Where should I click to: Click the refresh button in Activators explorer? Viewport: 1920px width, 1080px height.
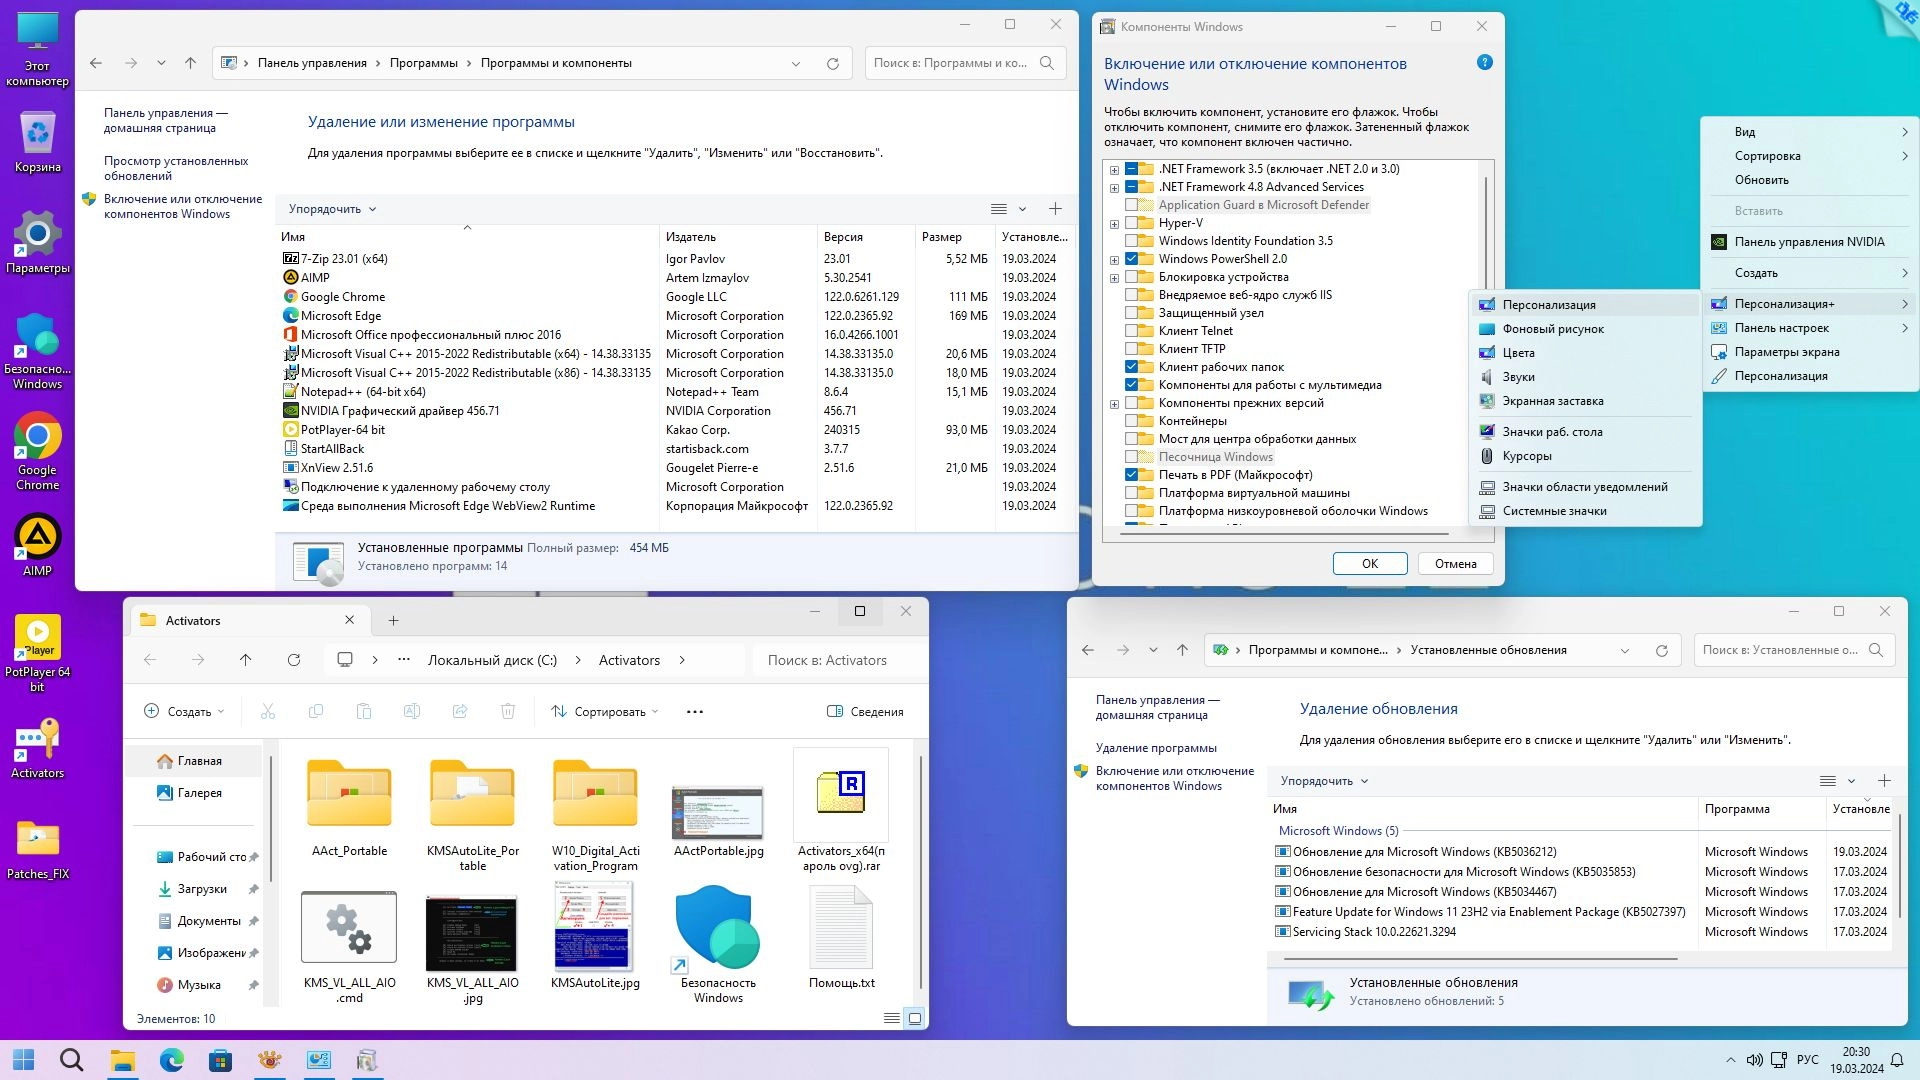click(x=293, y=660)
